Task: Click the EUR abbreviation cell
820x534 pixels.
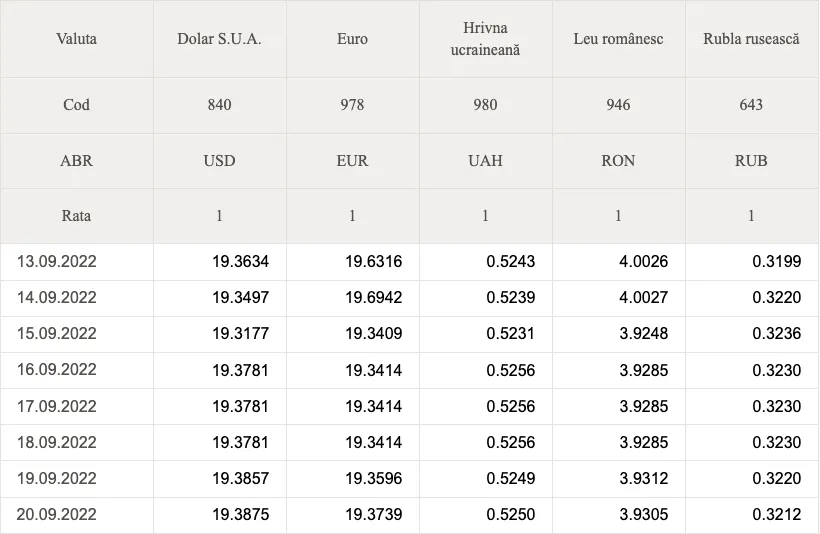Action: tap(352, 161)
